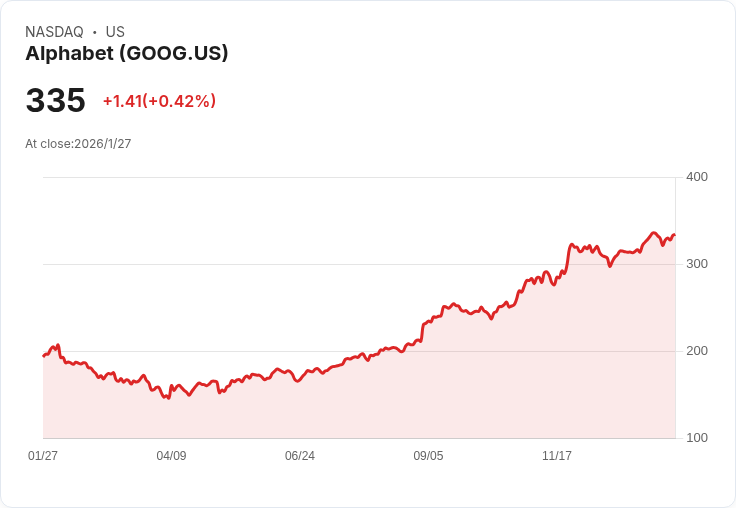The image size is (736, 508).
Task: Select the 06/24 date on x-axis
Action: pyautogui.click(x=300, y=456)
